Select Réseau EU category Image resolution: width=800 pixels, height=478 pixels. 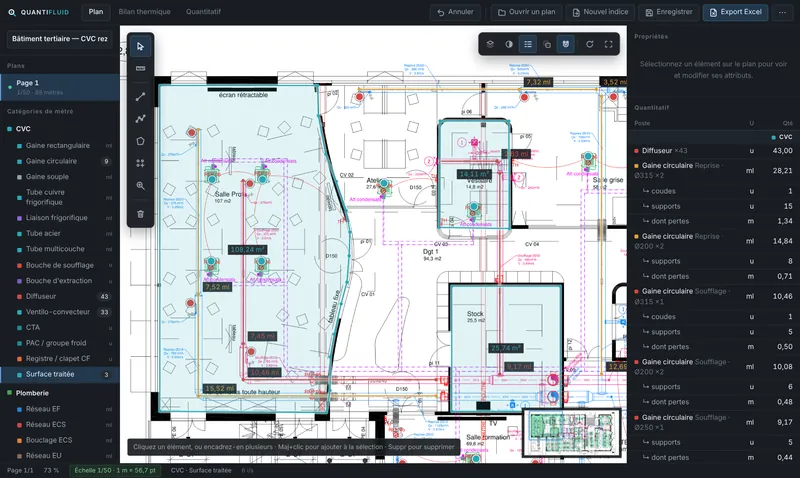(x=60, y=456)
